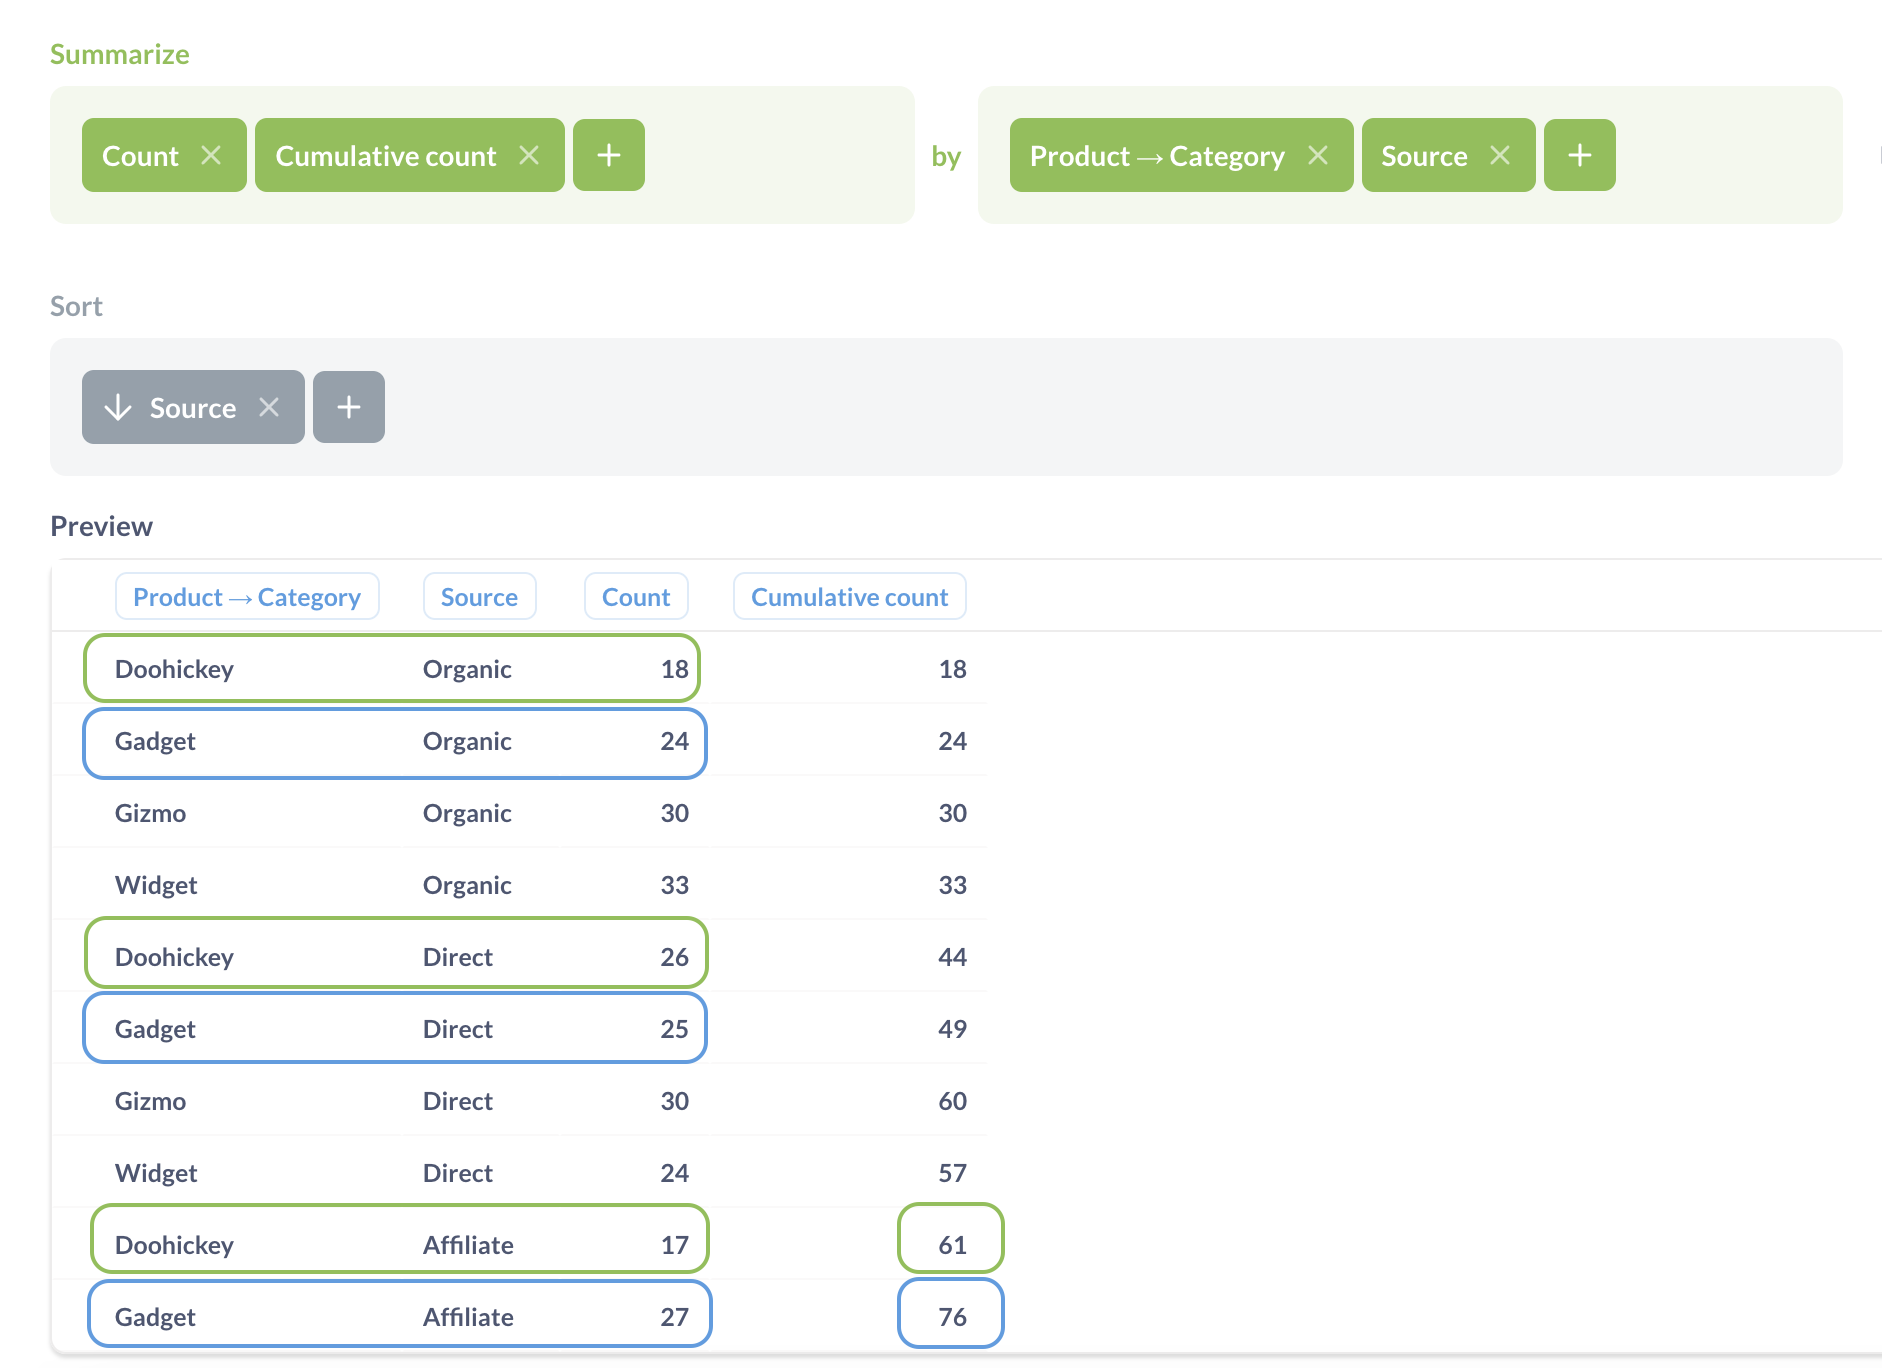Click the Source column header in preview

(x=479, y=597)
